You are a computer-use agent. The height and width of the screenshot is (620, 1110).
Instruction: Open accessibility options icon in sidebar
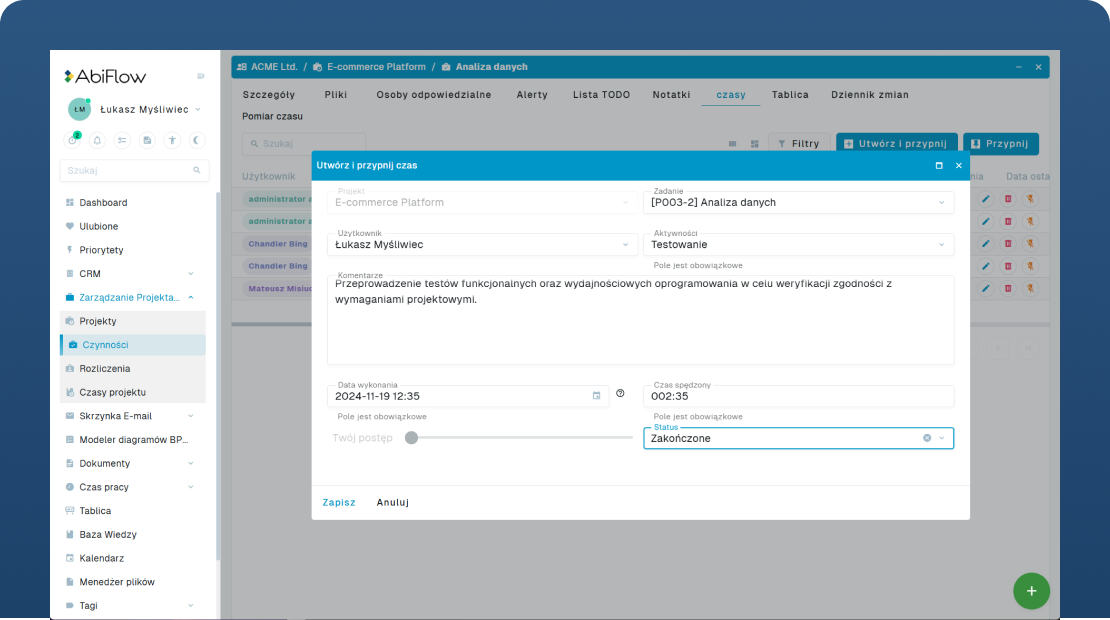[x=172, y=141]
